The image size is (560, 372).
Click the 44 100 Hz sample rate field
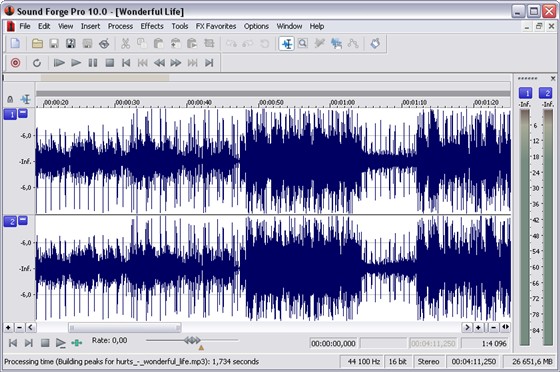coord(364,362)
